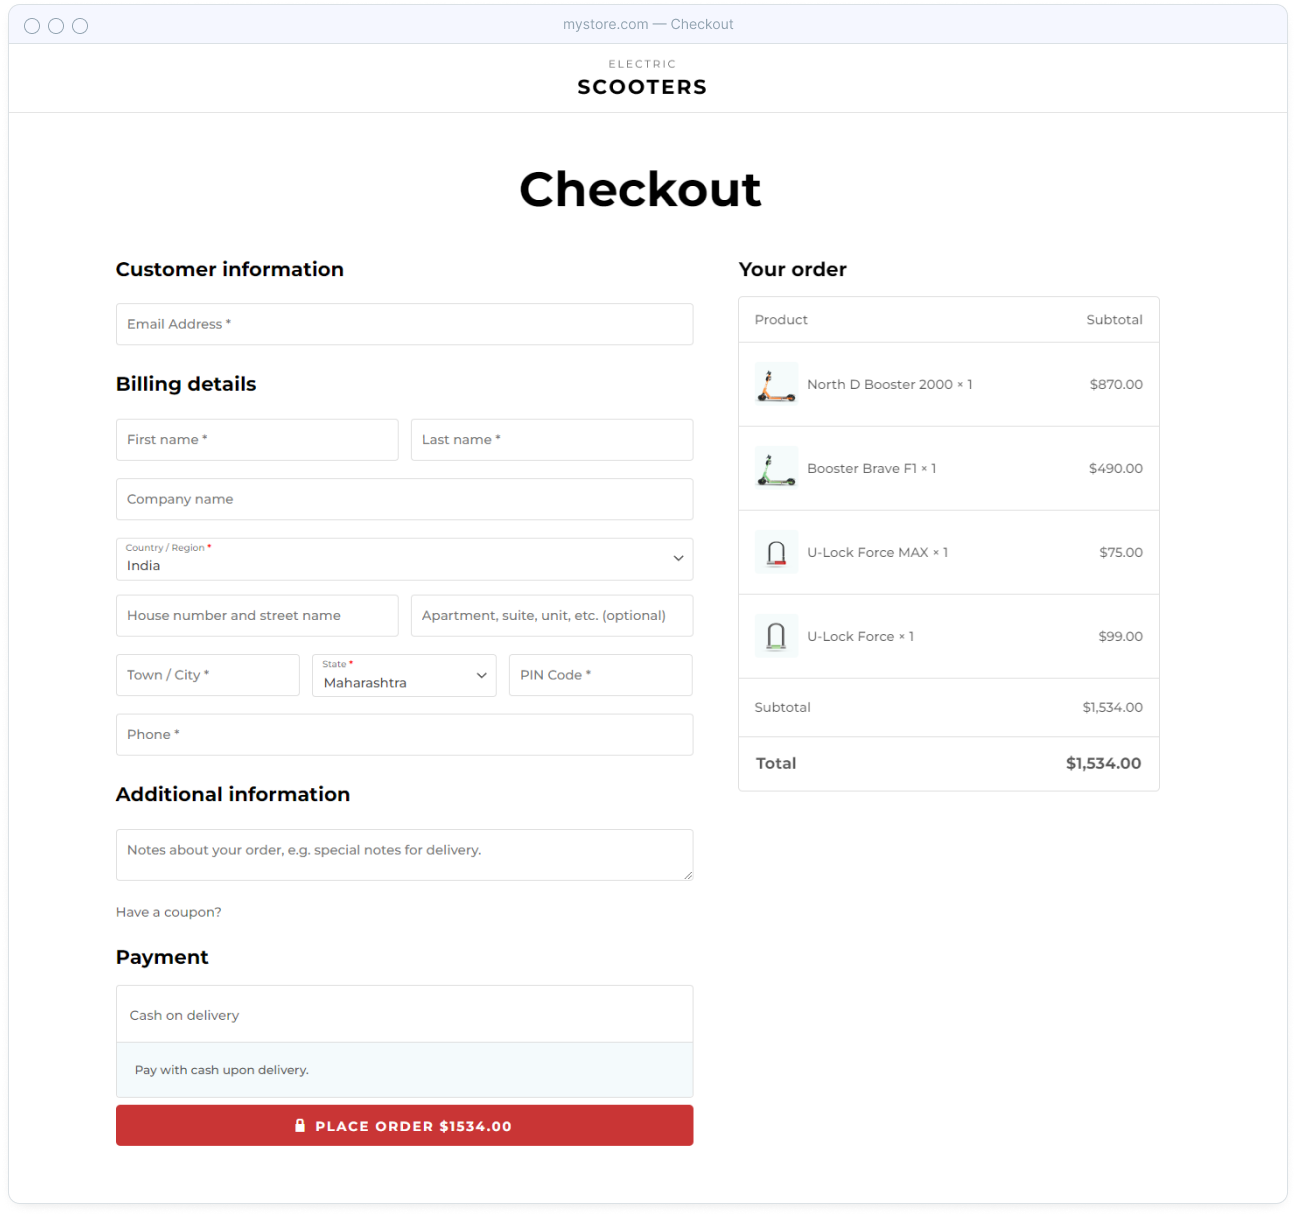The height and width of the screenshot is (1216, 1296).
Task: Click the $870.00 subtotal value
Action: pyautogui.click(x=1116, y=384)
